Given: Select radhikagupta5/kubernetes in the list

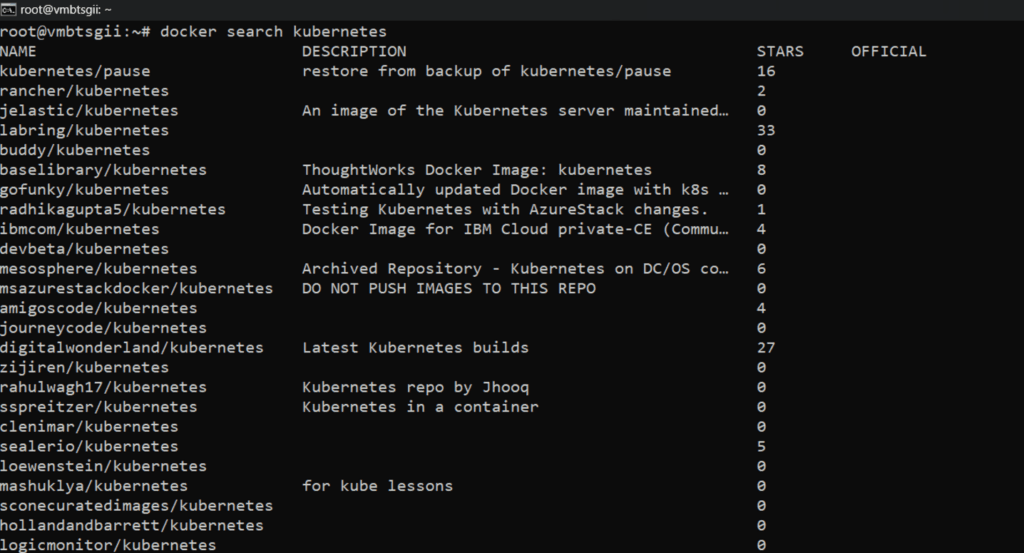Looking at the screenshot, I should click(x=112, y=209).
